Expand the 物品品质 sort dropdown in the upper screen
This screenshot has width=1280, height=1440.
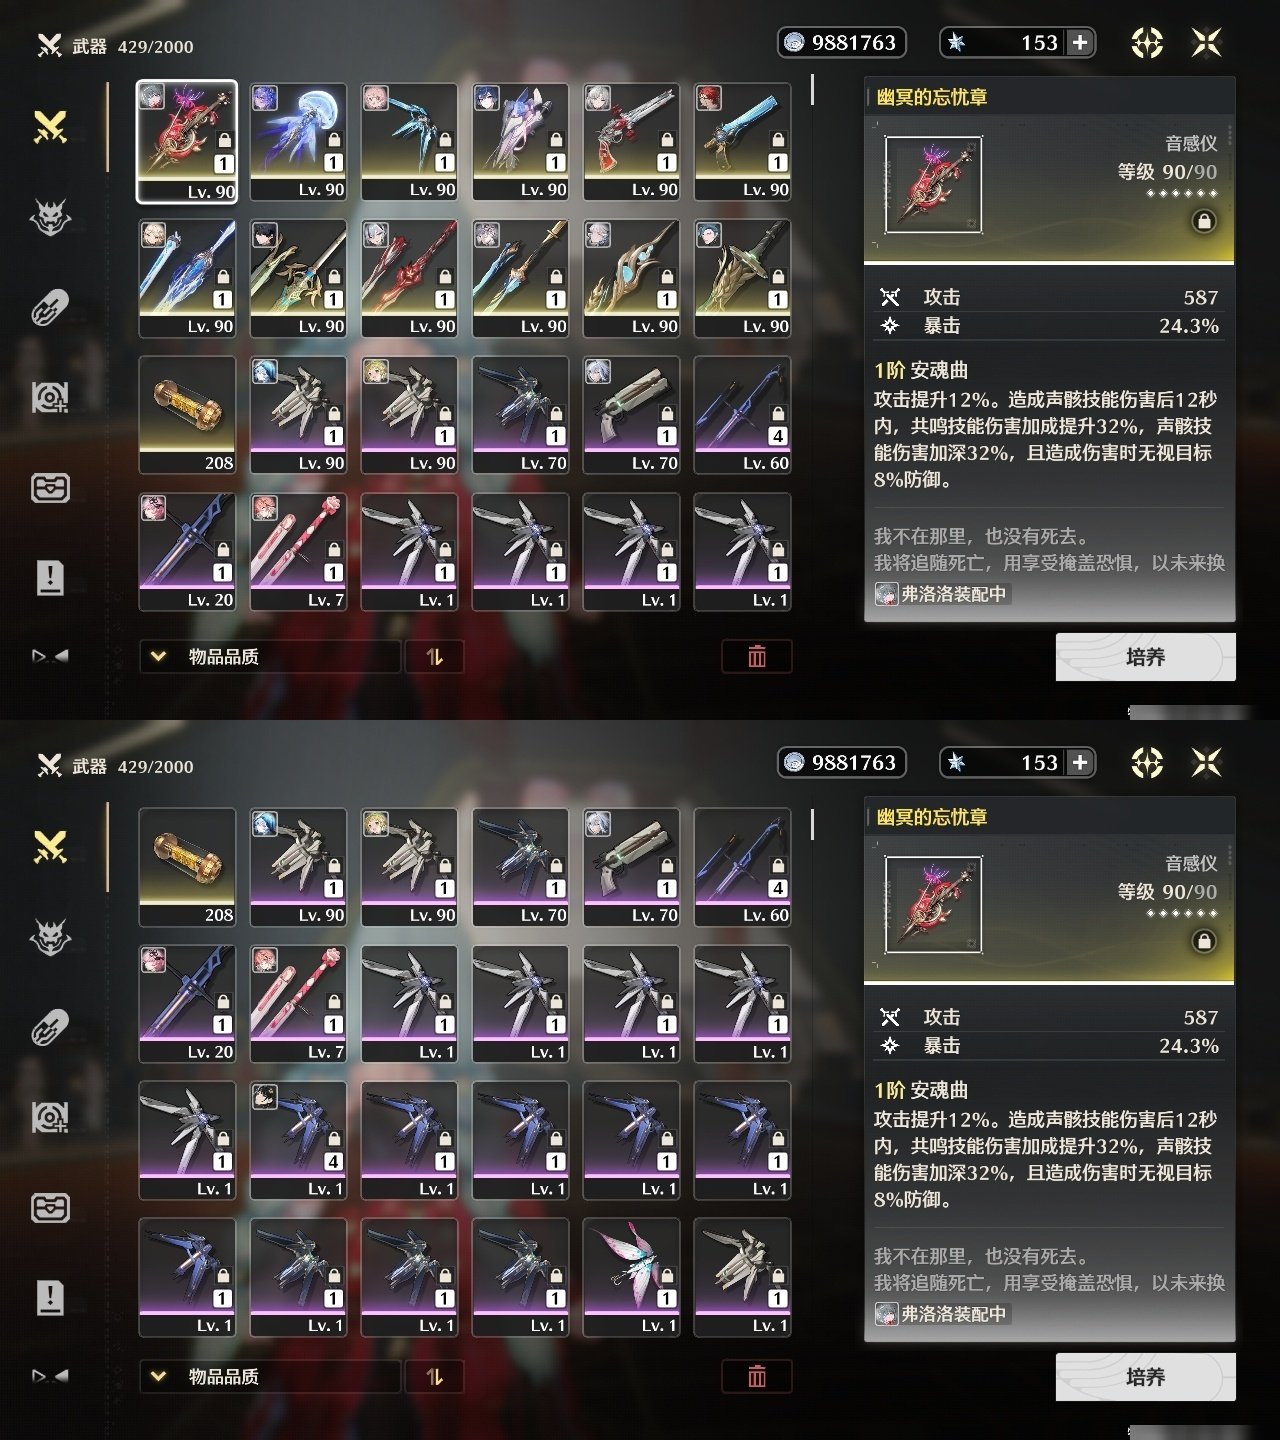[x=270, y=657]
